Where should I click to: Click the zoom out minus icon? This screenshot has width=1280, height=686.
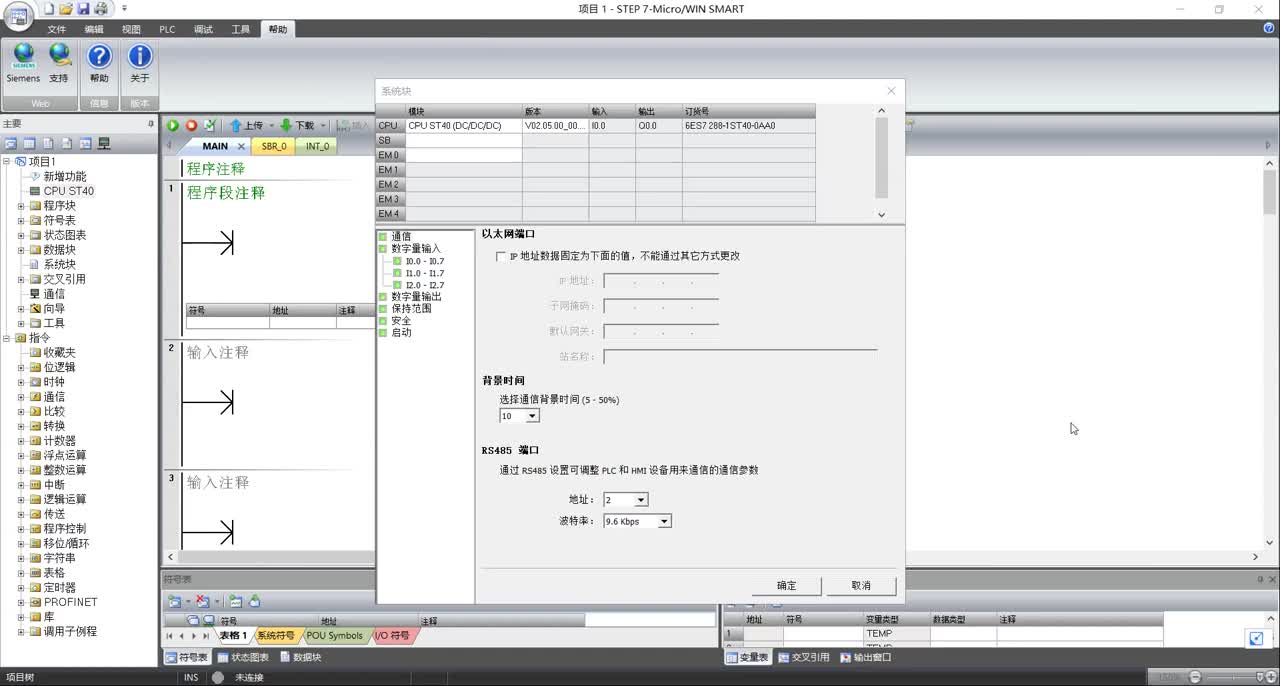[1195, 678]
